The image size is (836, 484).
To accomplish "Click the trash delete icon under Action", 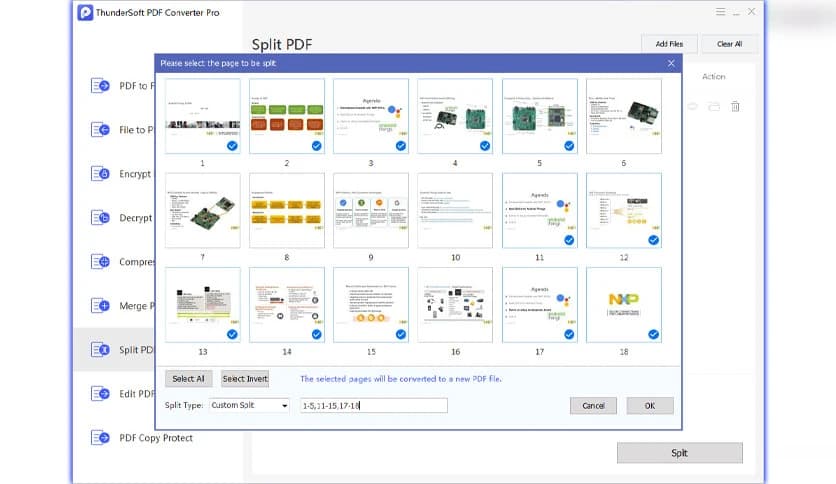I will [x=735, y=107].
